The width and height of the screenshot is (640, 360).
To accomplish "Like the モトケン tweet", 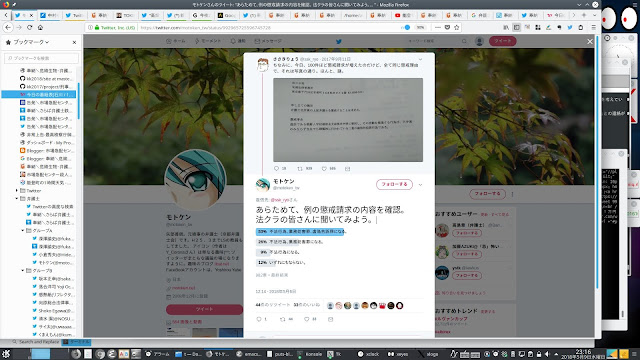I will click(307, 319).
